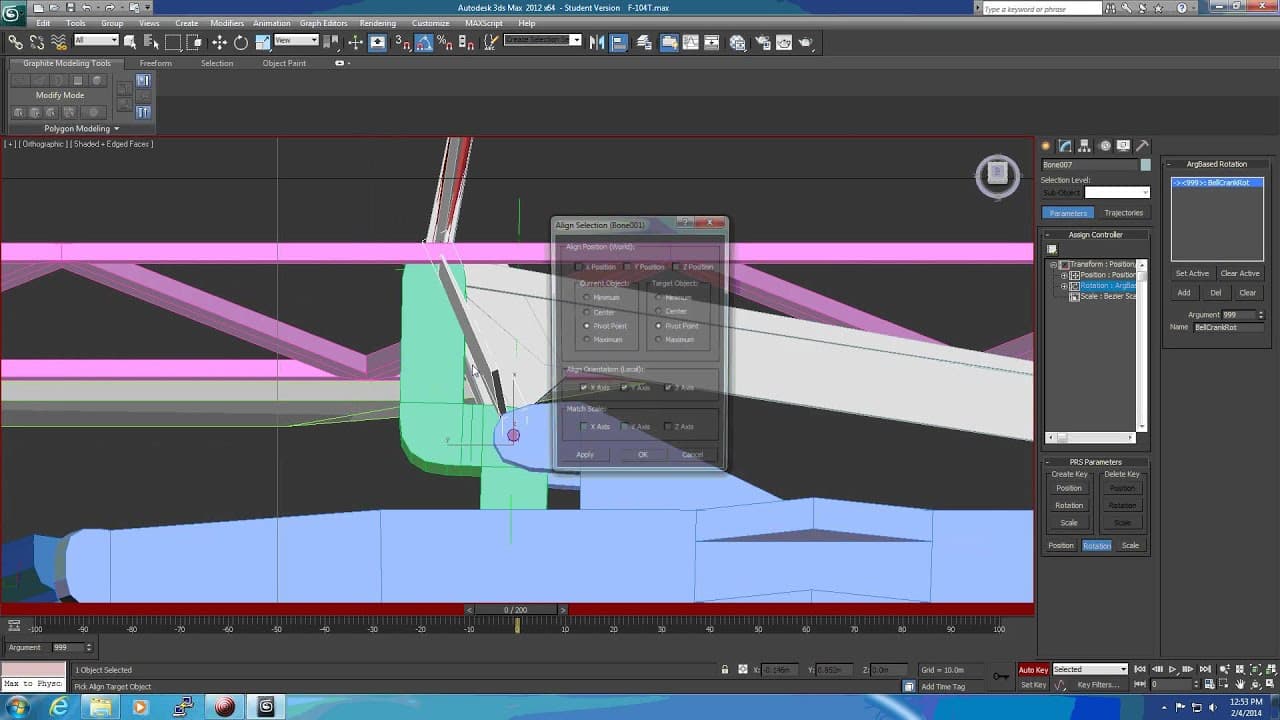Click OK in Align Selection dialog

coord(643,455)
